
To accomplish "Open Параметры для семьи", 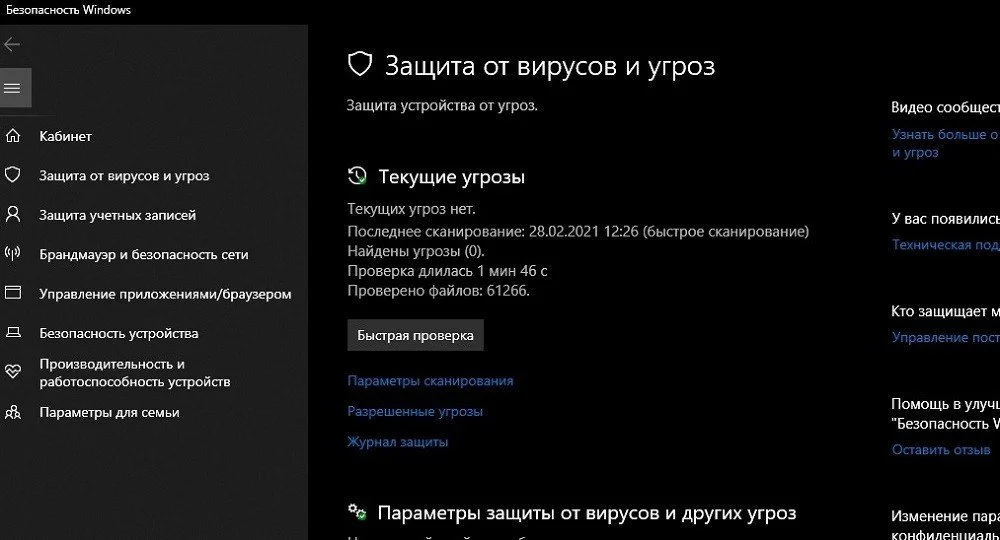I will pos(109,412).
